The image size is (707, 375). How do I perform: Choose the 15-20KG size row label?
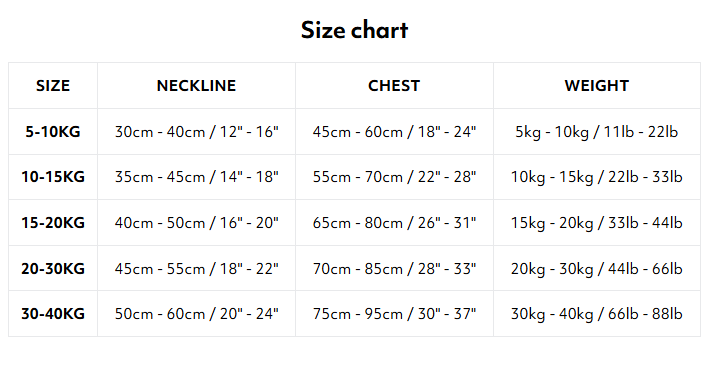pos(53,223)
